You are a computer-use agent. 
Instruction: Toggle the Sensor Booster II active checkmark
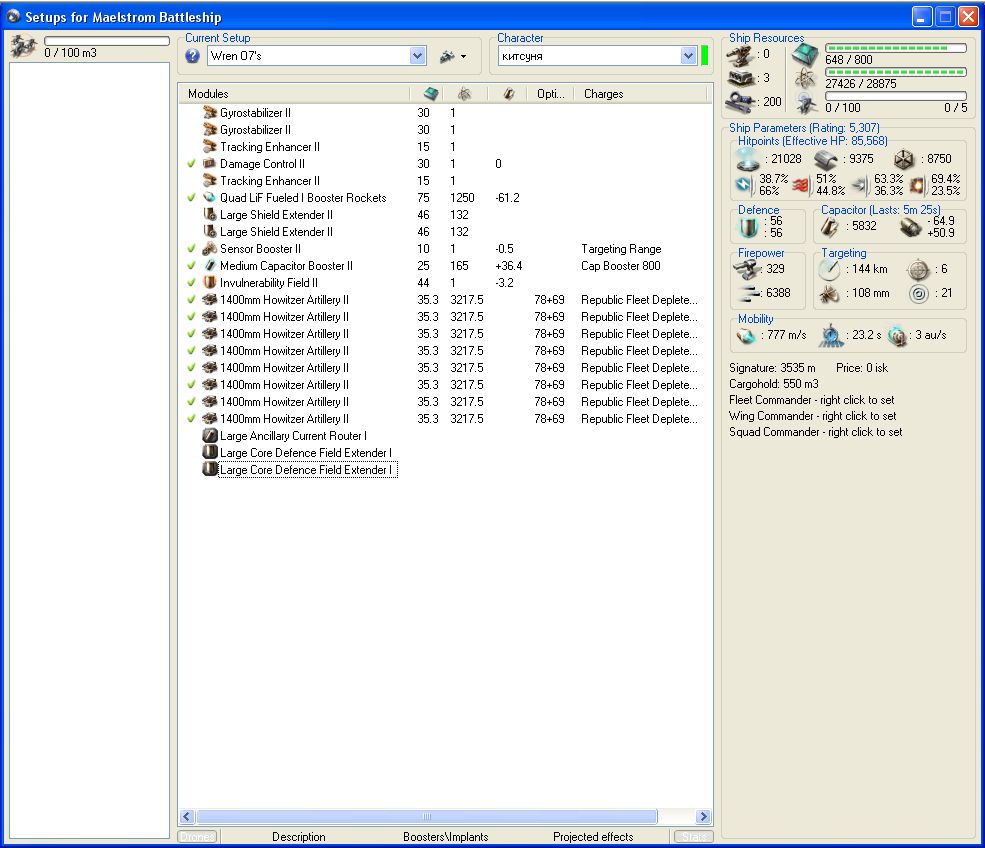[x=191, y=249]
